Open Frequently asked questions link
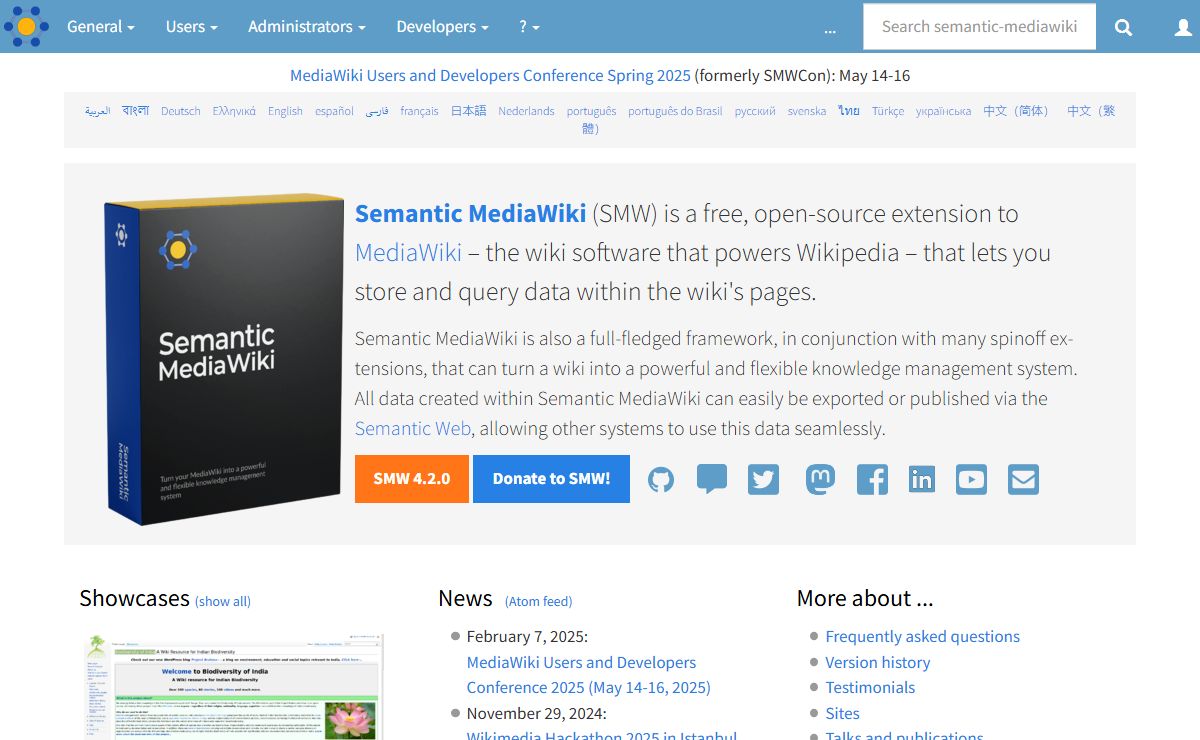 922,637
